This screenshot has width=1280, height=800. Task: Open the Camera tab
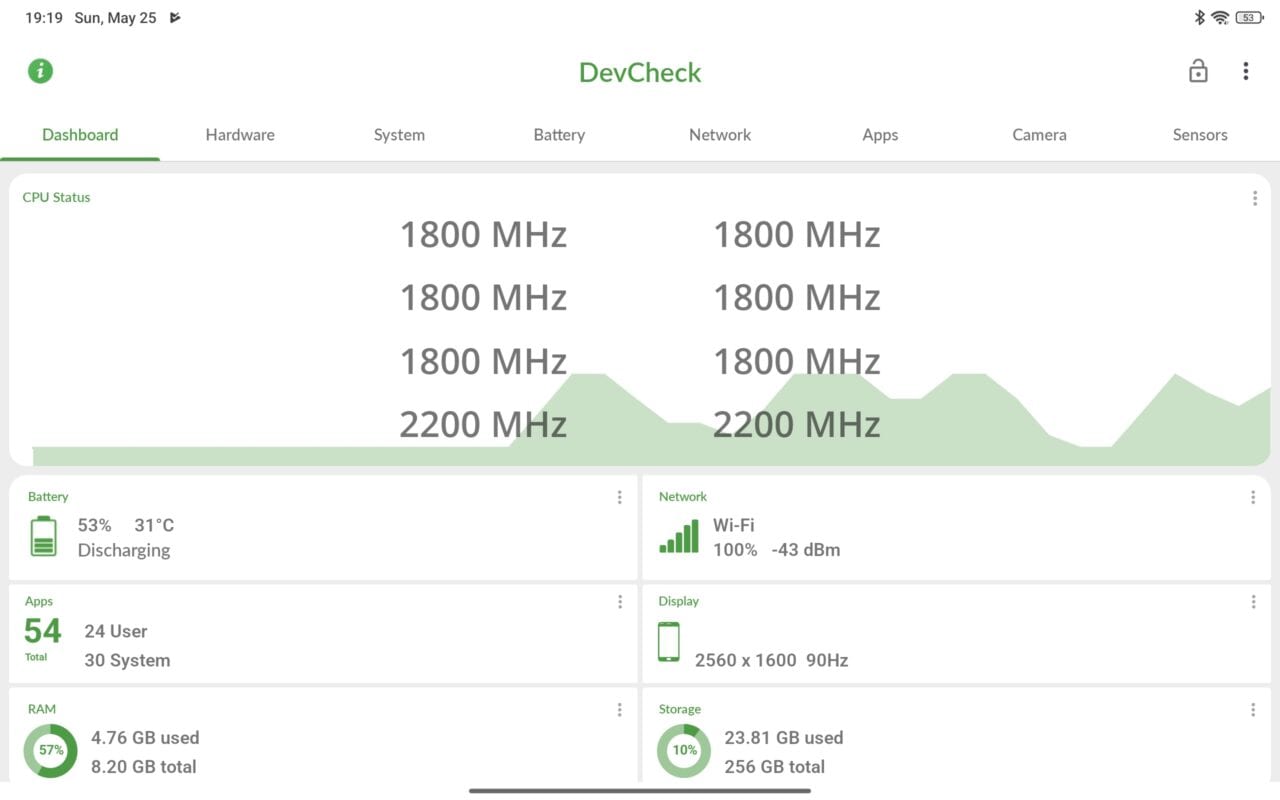tap(1039, 135)
